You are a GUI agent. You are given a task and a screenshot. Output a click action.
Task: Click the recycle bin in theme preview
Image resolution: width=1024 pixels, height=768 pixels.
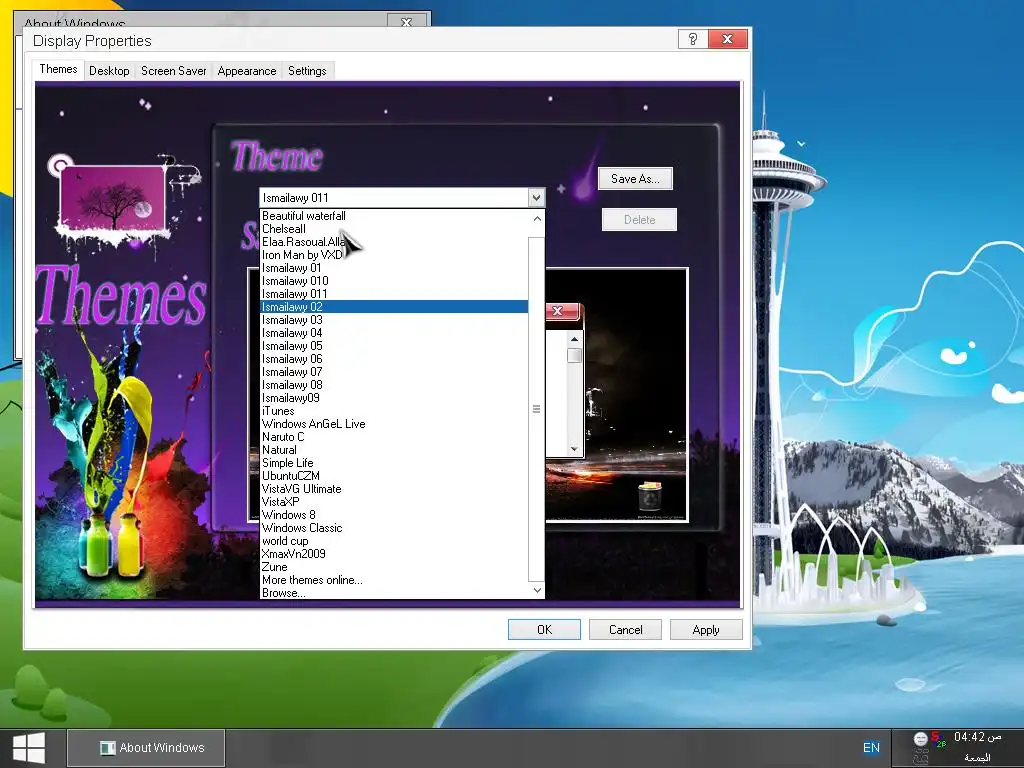click(x=650, y=496)
